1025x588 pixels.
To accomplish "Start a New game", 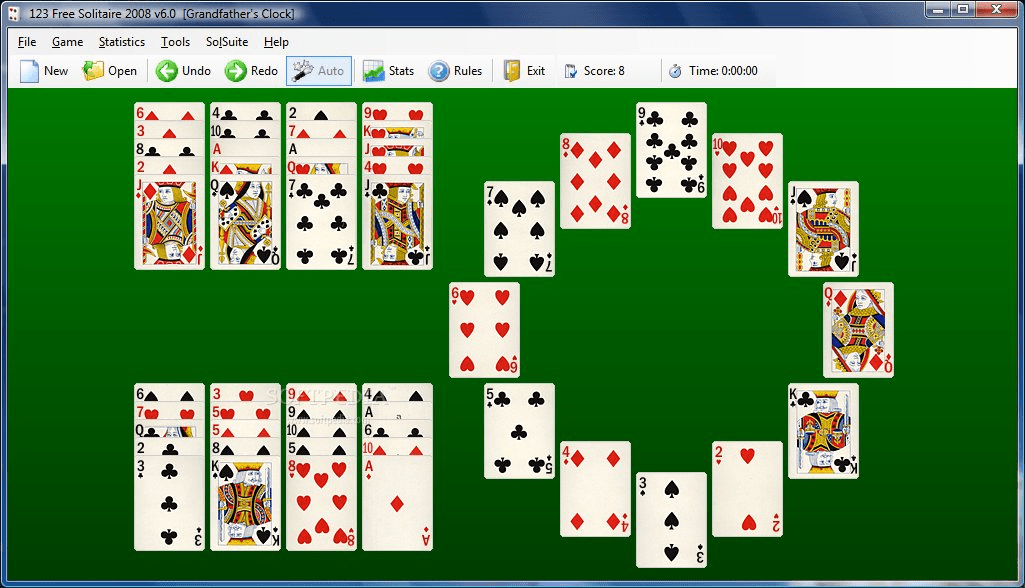I will point(45,70).
